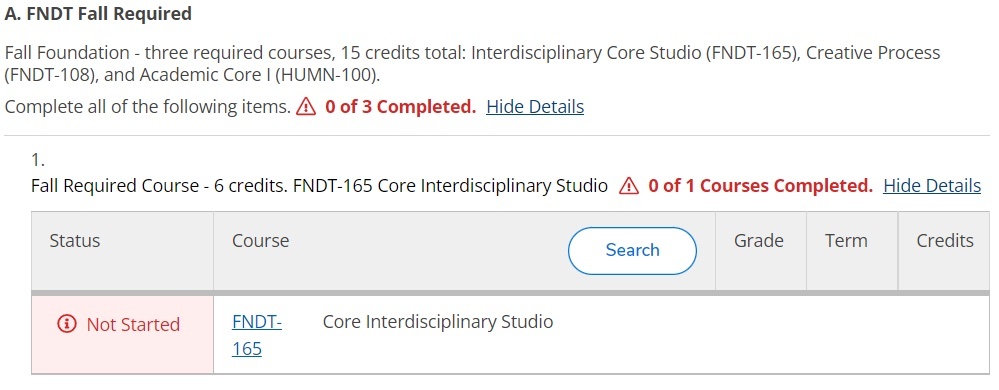Screen dimensions: 999x390
Task: Click the red 0 of 1 Courses Completed text
Action: 760,186
